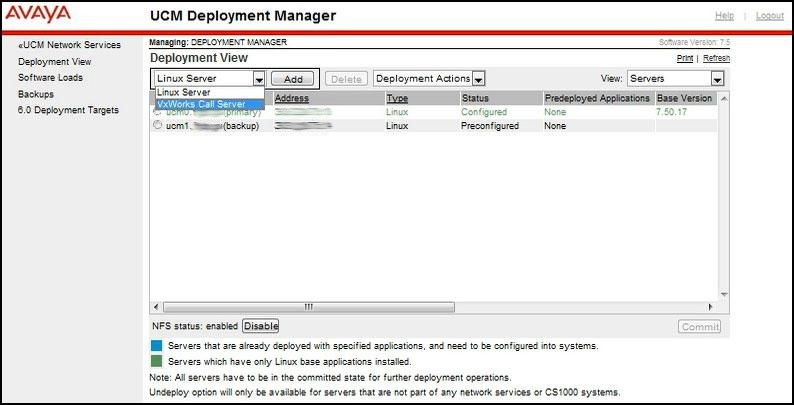
Task: Sort table by Type column
Action: click(x=397, y=99)
